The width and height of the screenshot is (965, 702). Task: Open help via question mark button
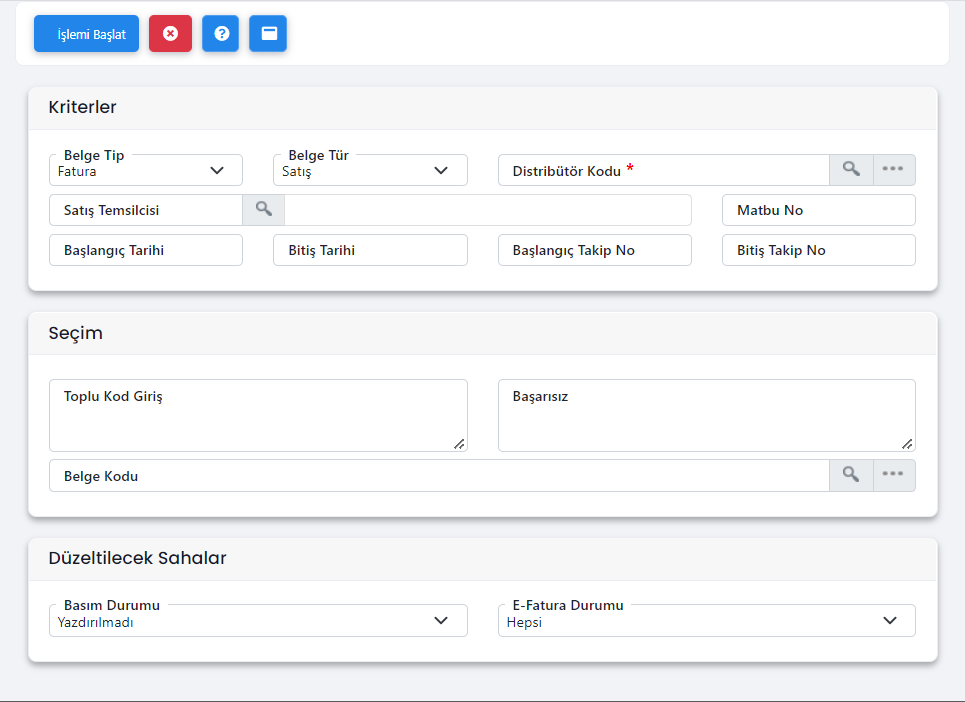pyautogui.click(x=221, y=33)
